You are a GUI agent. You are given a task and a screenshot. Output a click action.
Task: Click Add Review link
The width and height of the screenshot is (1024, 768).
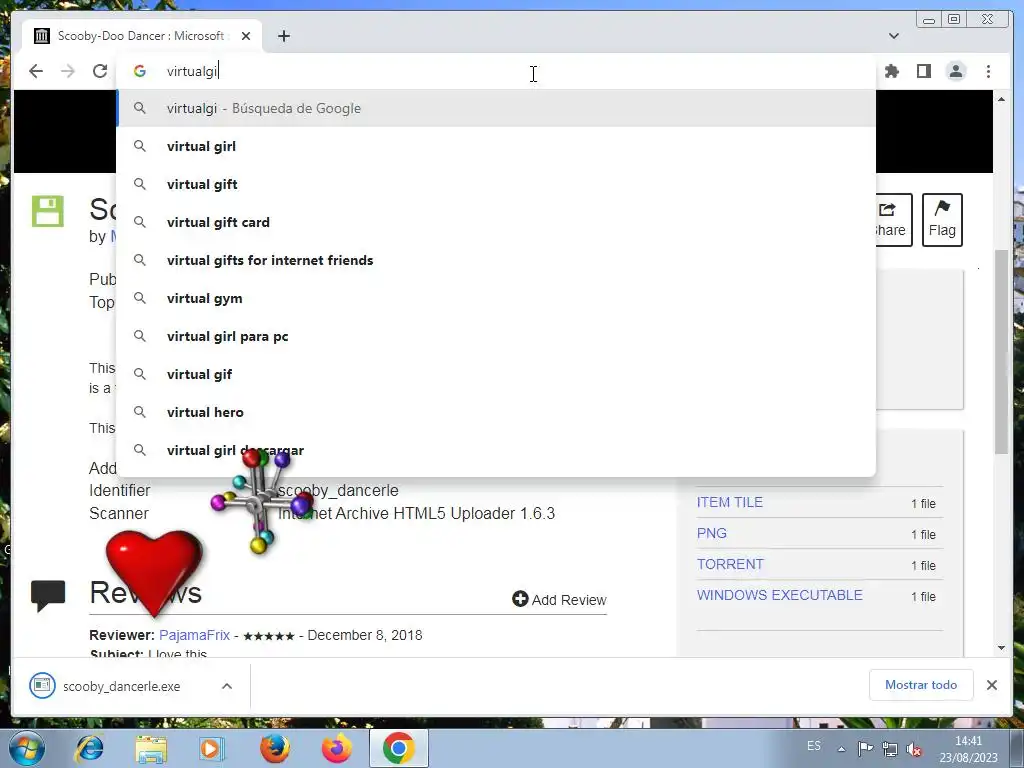coord(559,600)
